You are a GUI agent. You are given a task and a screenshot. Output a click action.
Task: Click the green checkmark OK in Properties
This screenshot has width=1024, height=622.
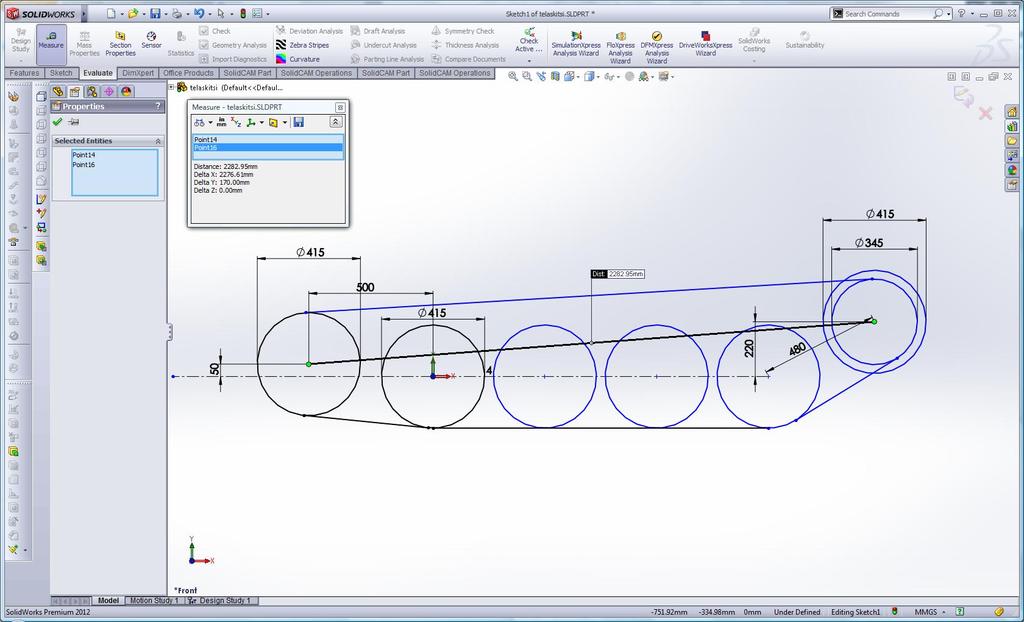pos(58,122)
